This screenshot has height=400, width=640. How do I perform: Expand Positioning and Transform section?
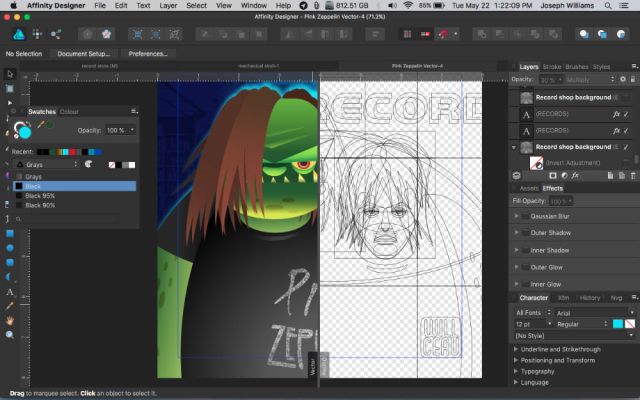point(516,360)
